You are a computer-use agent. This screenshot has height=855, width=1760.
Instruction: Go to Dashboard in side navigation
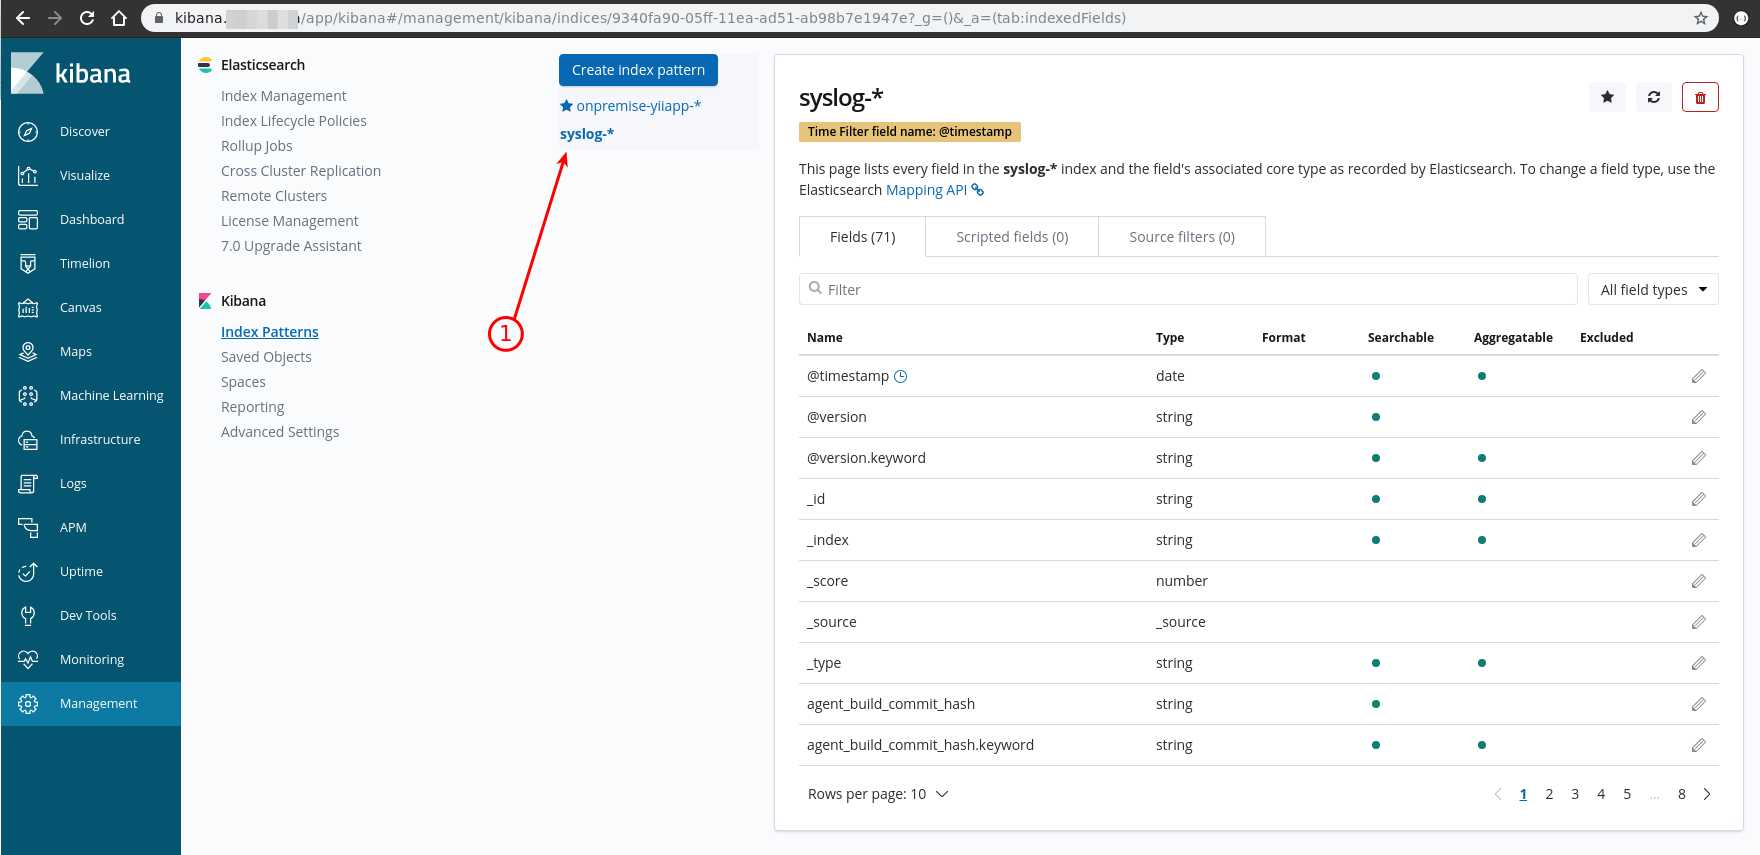[90, 220]
